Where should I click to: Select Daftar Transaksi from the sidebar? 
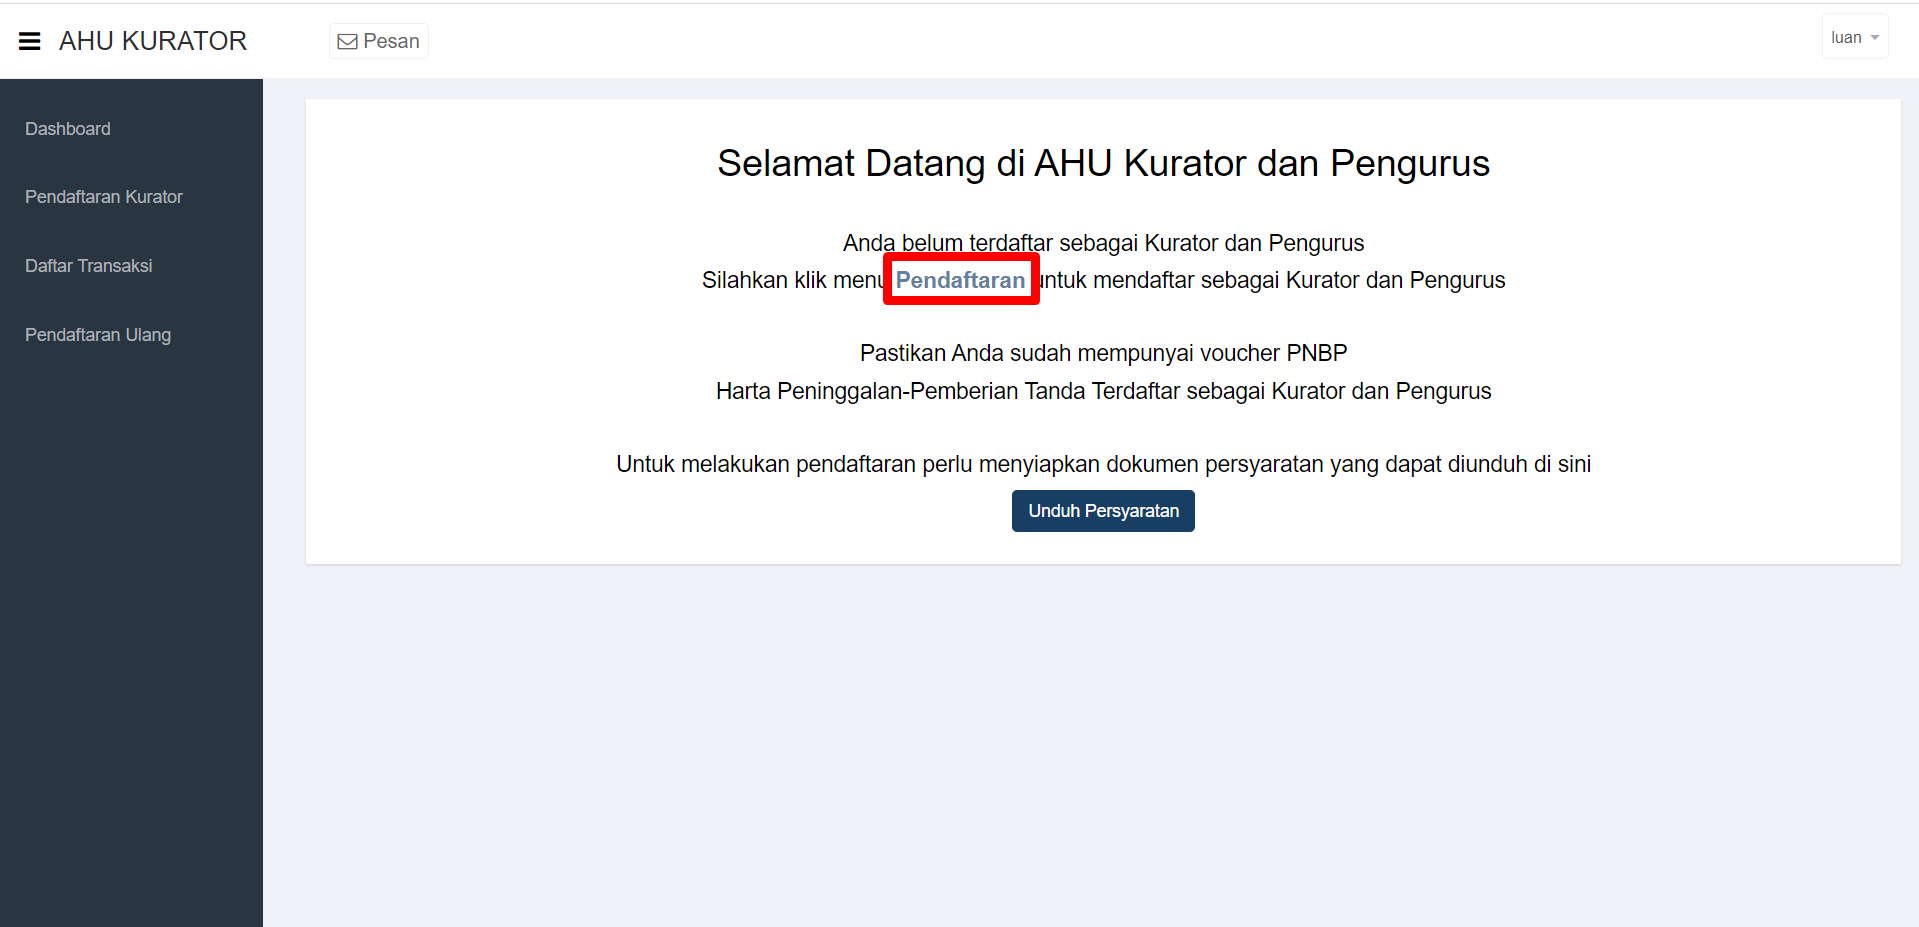pyautogui.click(x=89, y=266)
